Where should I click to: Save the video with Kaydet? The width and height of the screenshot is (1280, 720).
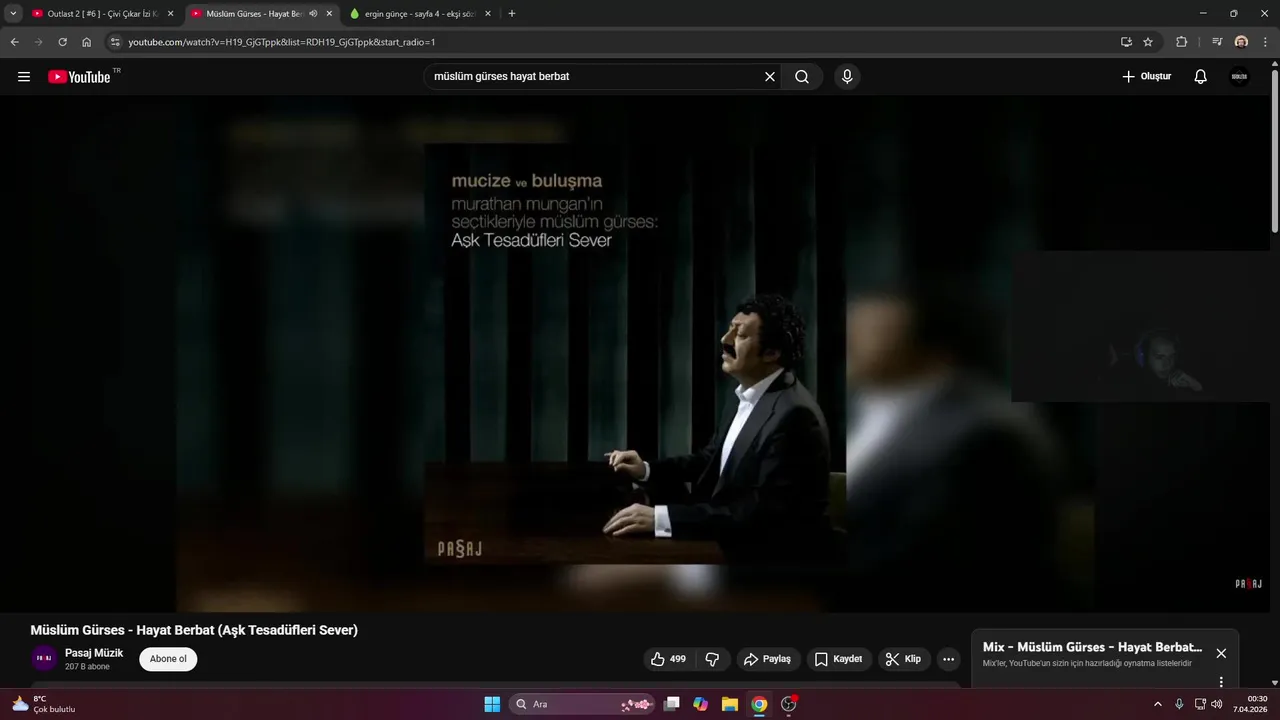[838, 659]
